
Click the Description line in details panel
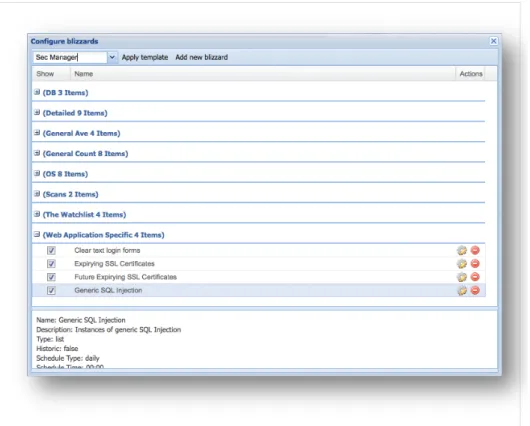coord(109,330)
